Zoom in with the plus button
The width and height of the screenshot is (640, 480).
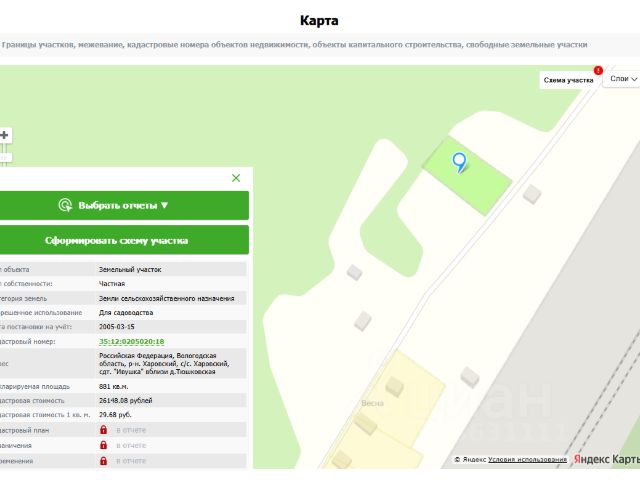click(x=5, y=135)
